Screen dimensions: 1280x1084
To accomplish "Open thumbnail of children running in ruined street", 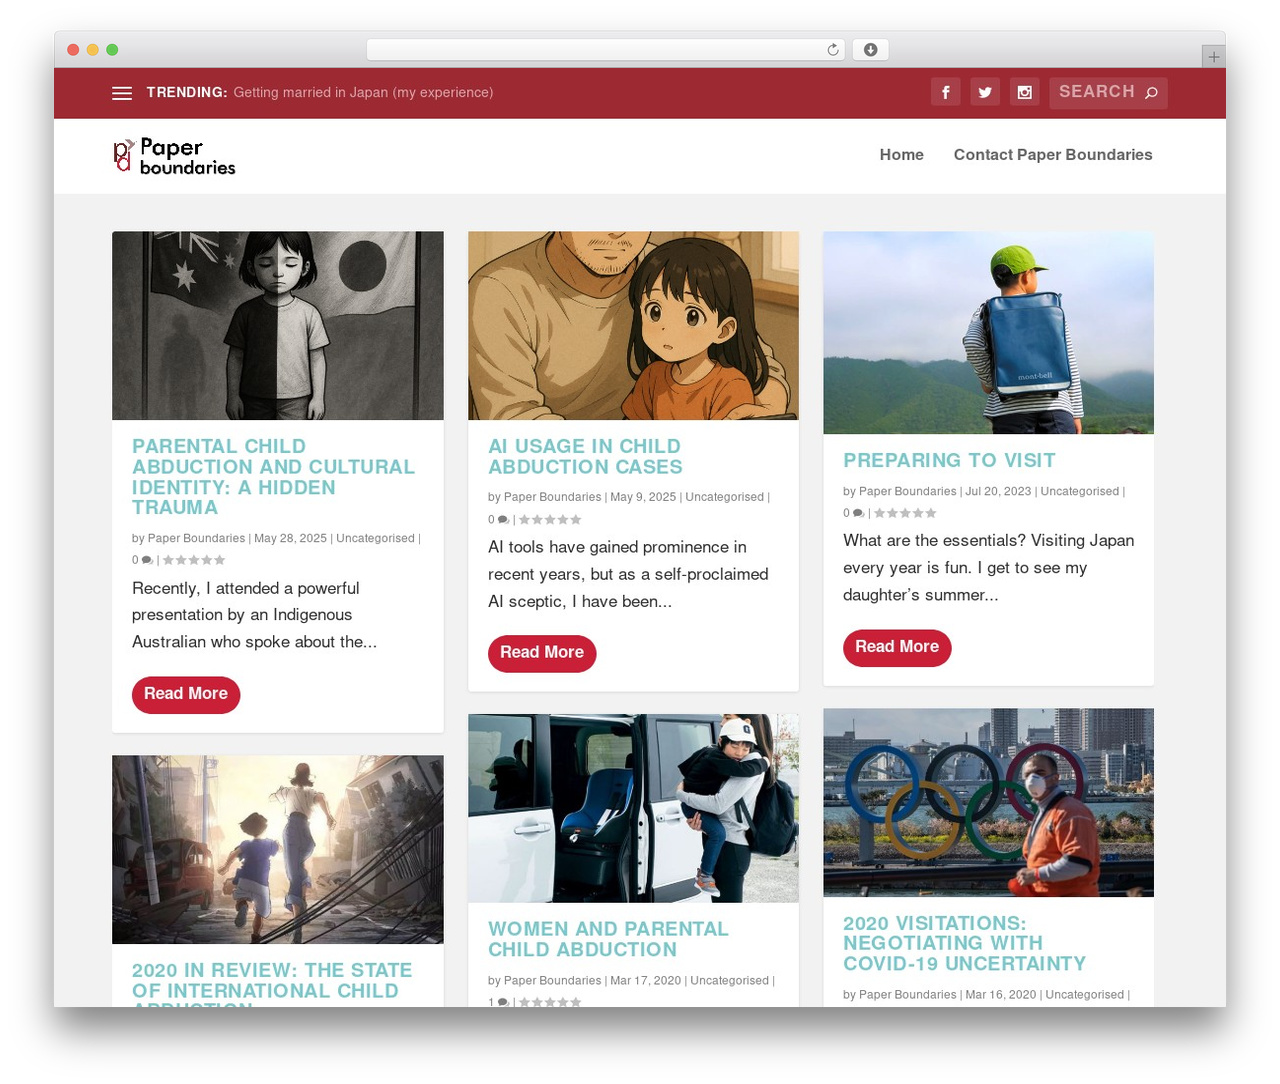I will (x=278, y=850).
